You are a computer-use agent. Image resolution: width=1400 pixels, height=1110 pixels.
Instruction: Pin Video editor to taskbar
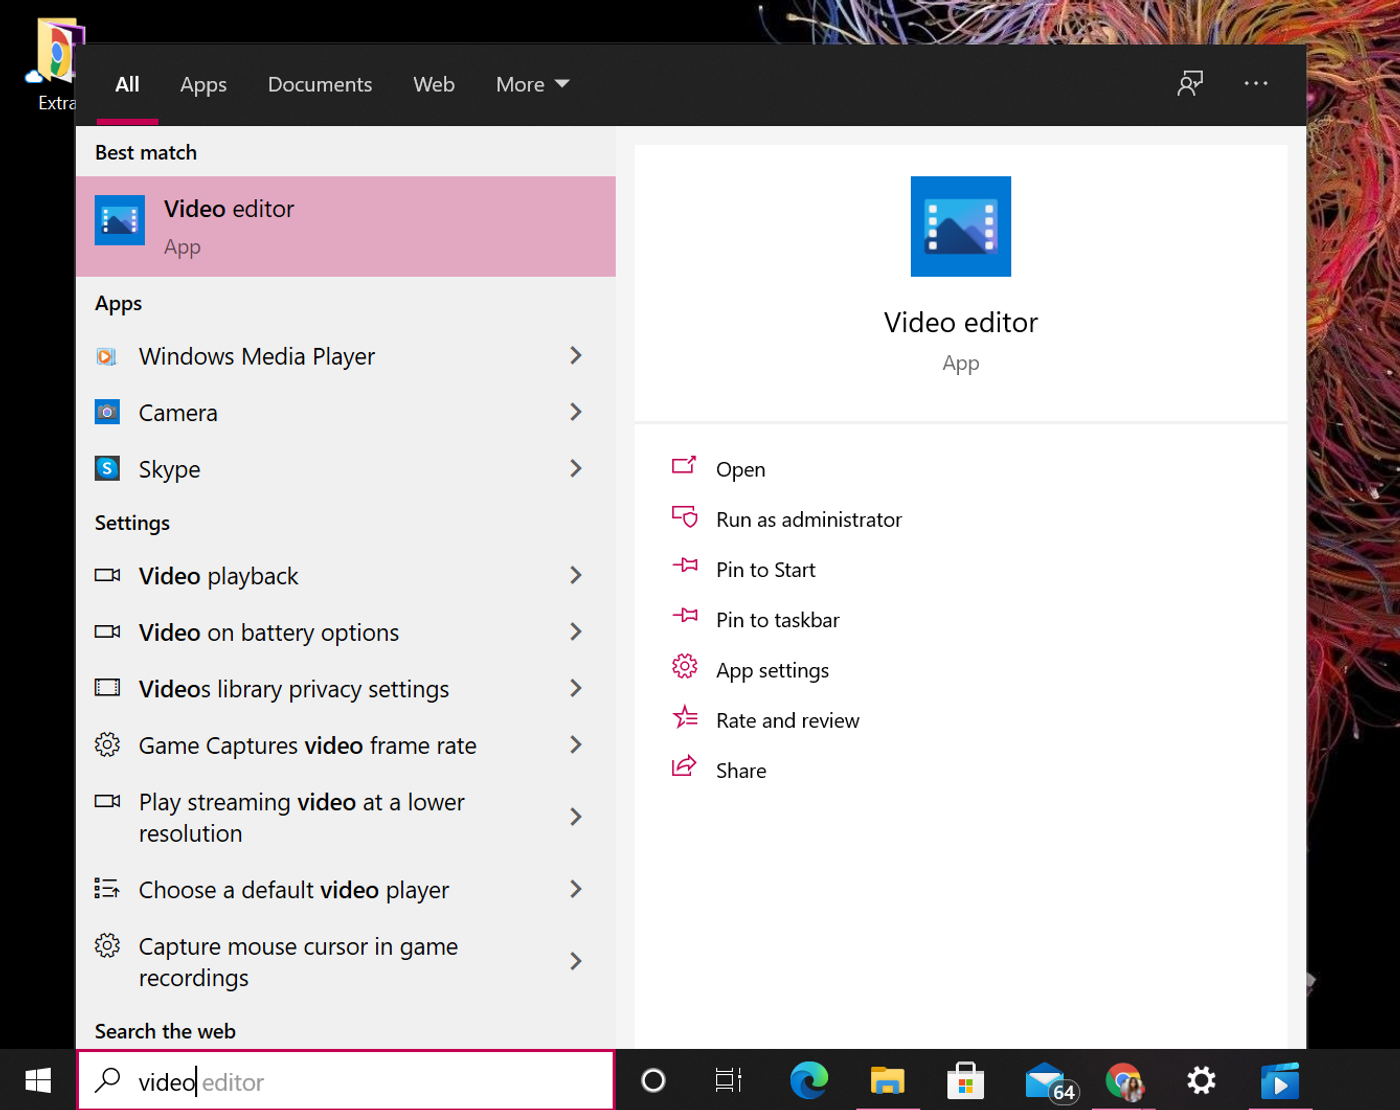pos(775,619)
